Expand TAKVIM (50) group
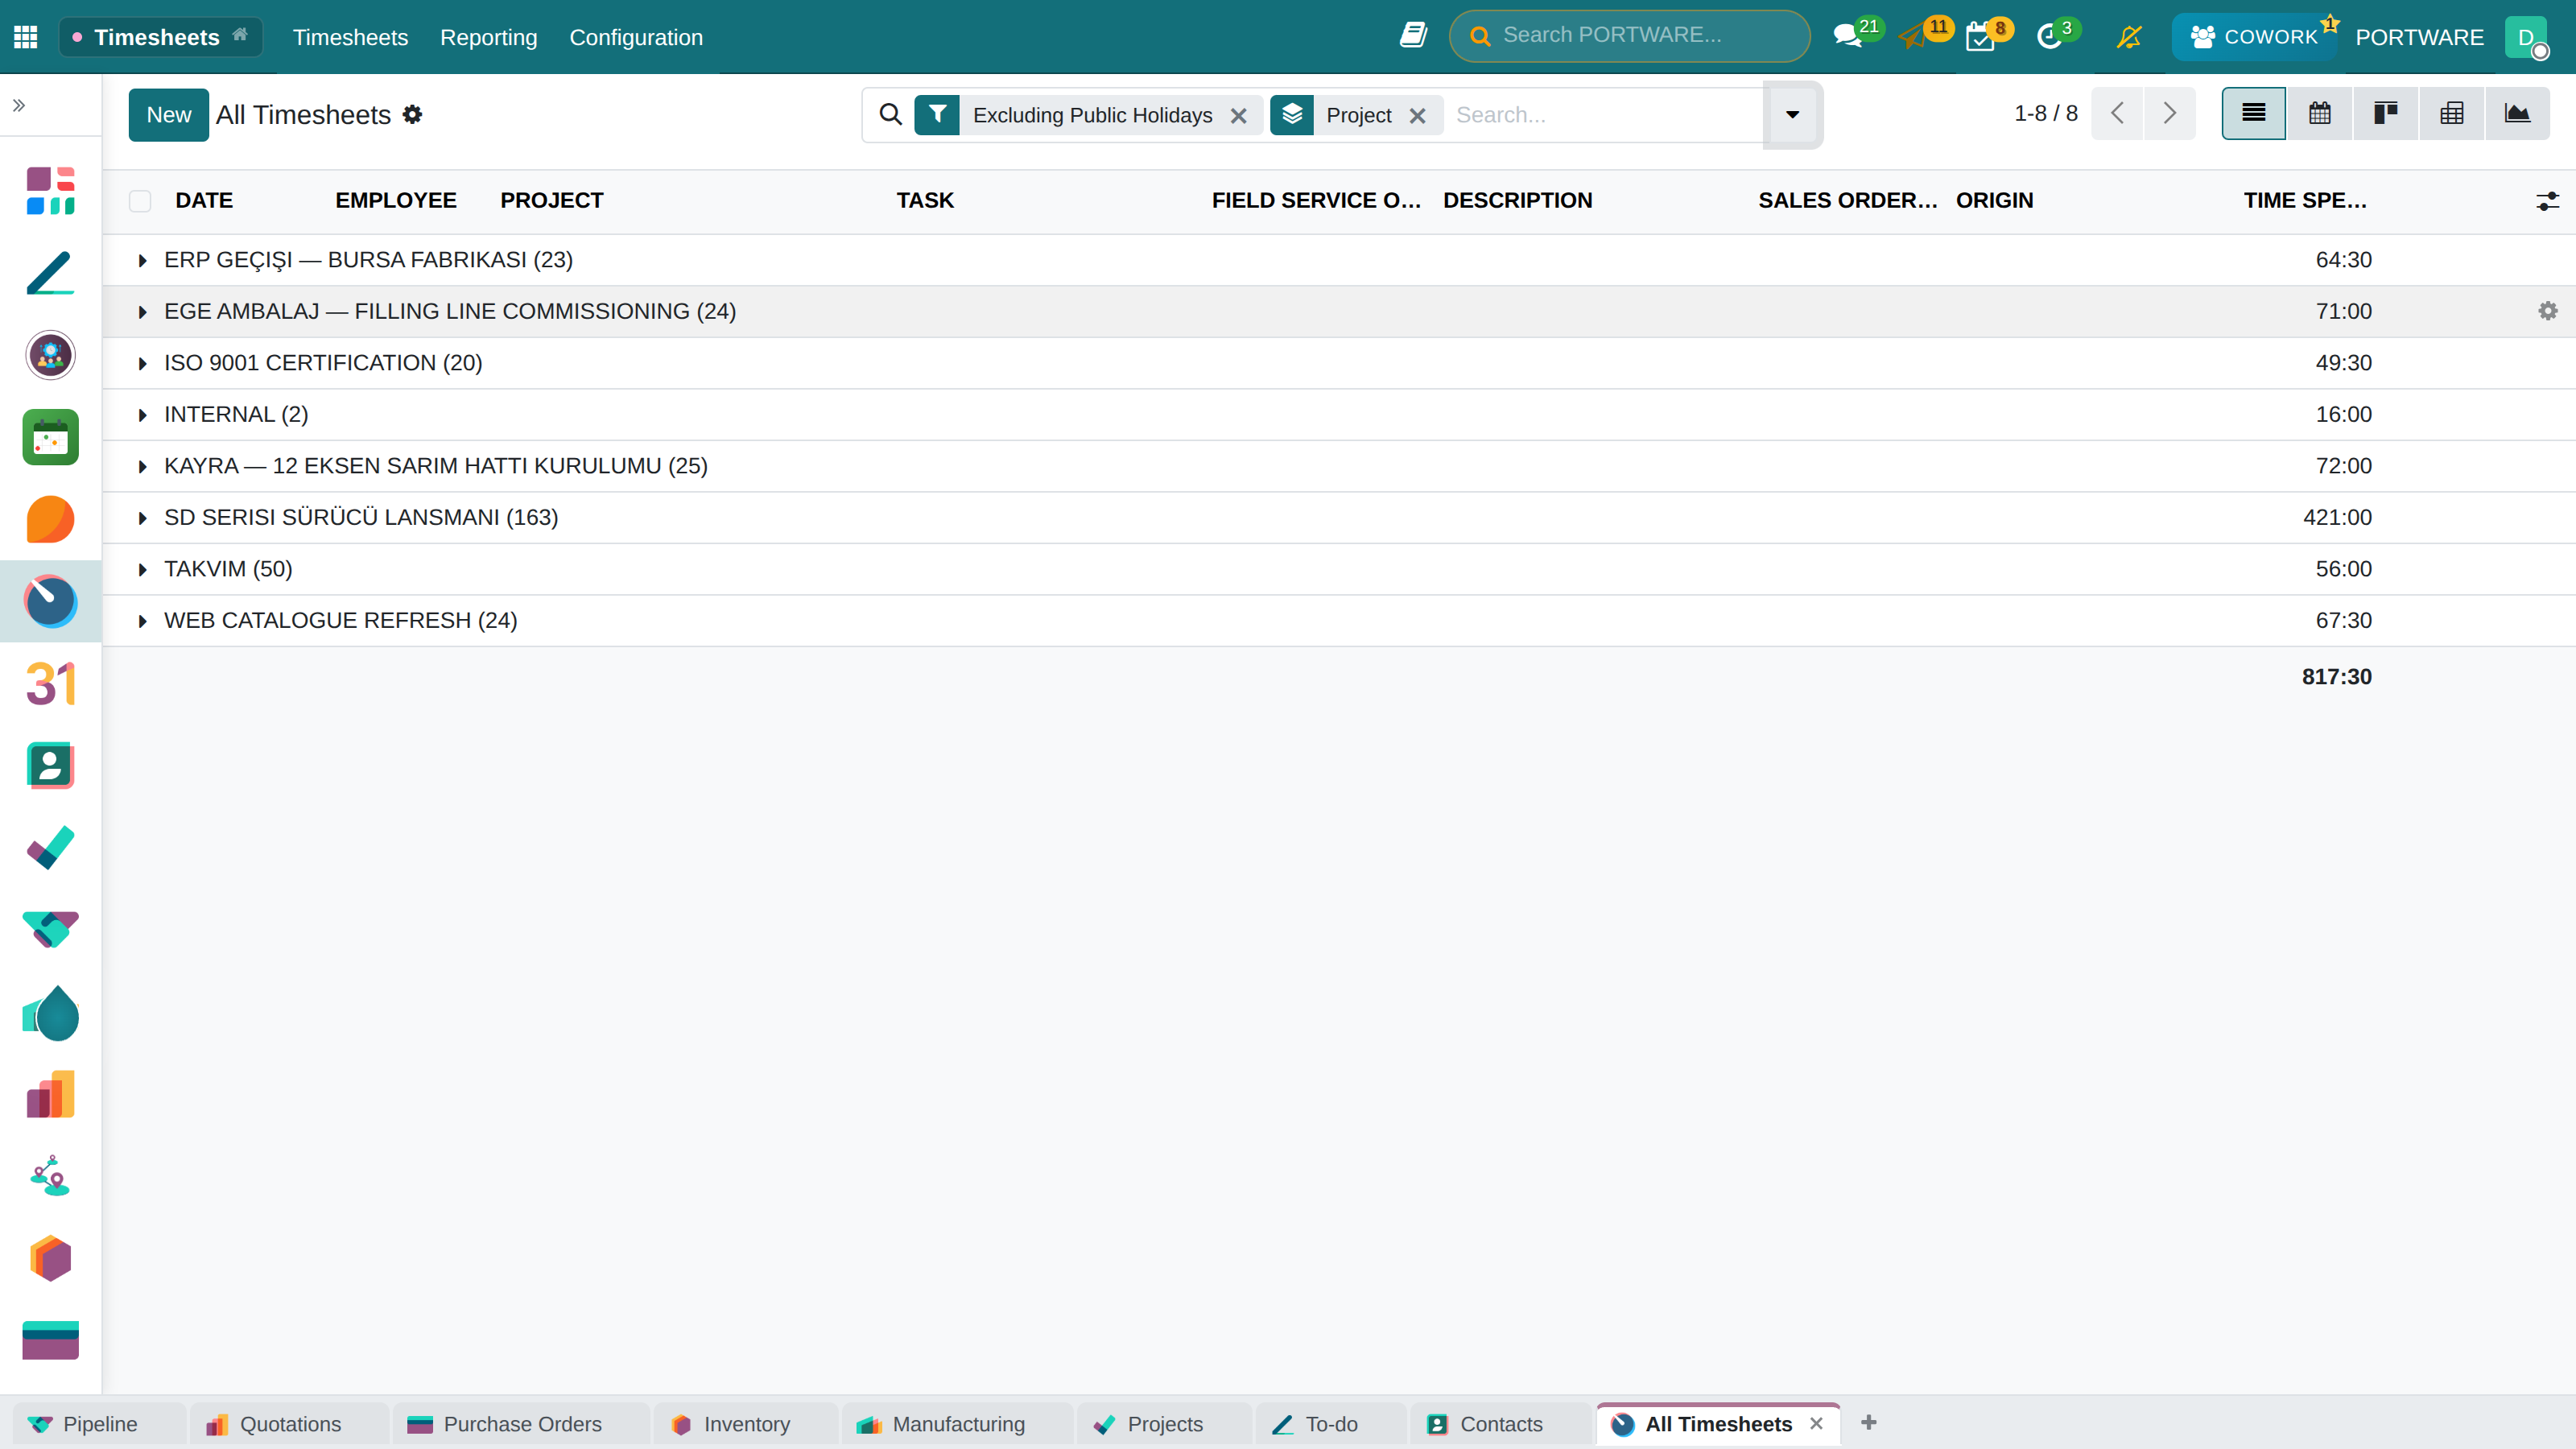The image size is (2576, 1449). pos(142,569)
